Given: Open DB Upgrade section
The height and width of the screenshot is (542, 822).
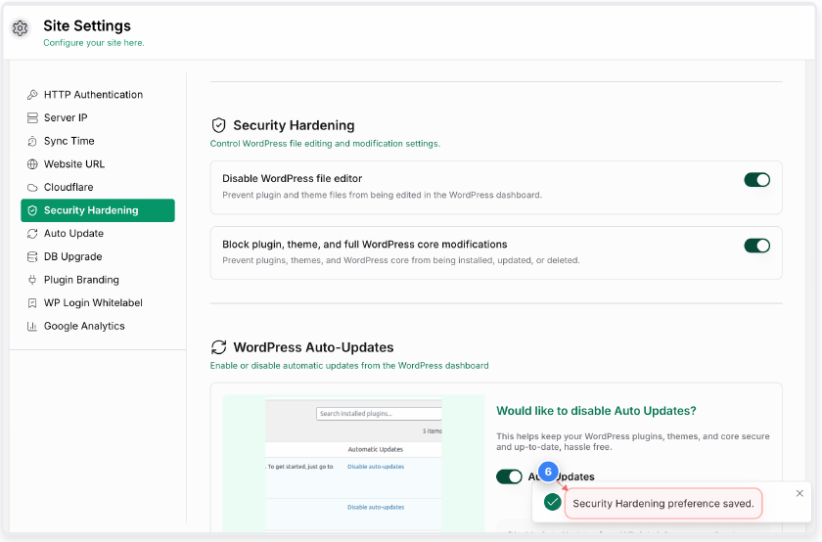Looking at the screenshot, I should point(98,257).
